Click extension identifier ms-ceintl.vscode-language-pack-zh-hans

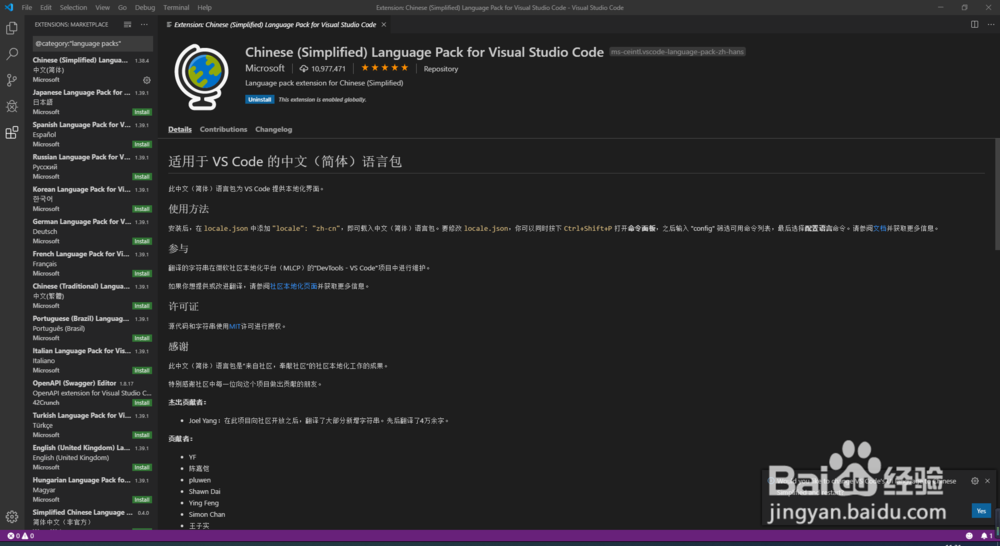tap(677, 52)
